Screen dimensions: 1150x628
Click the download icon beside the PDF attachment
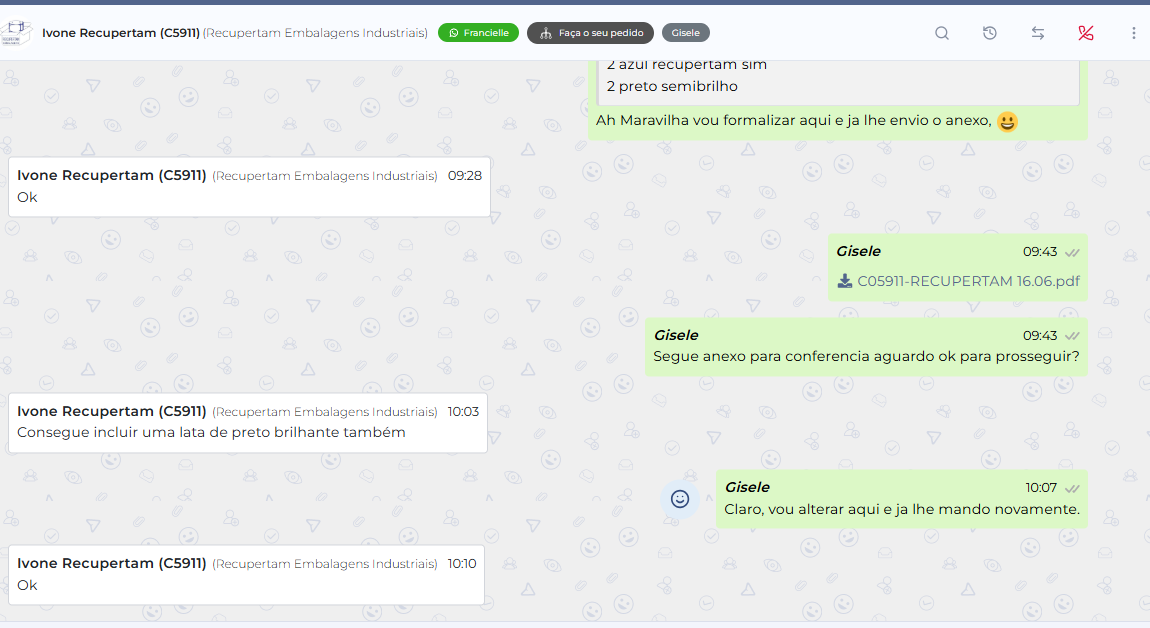point(845,281)
